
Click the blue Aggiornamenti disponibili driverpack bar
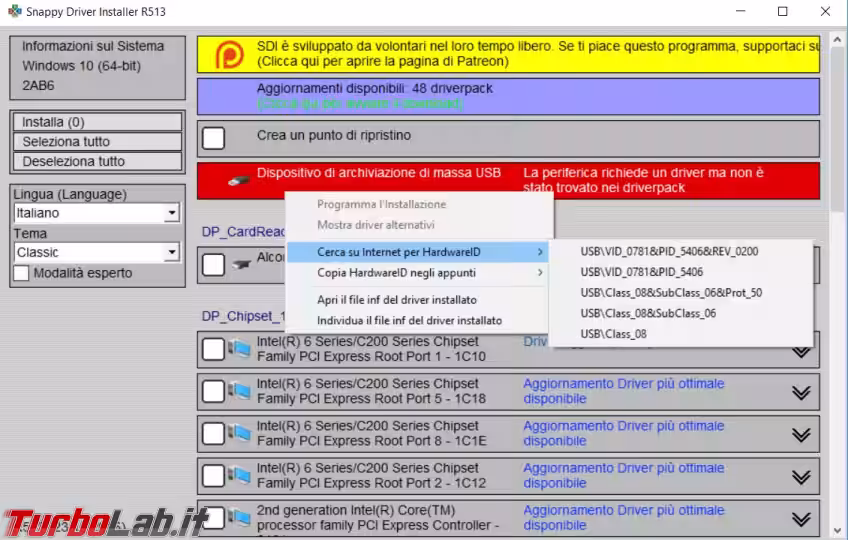pos(508,96)
